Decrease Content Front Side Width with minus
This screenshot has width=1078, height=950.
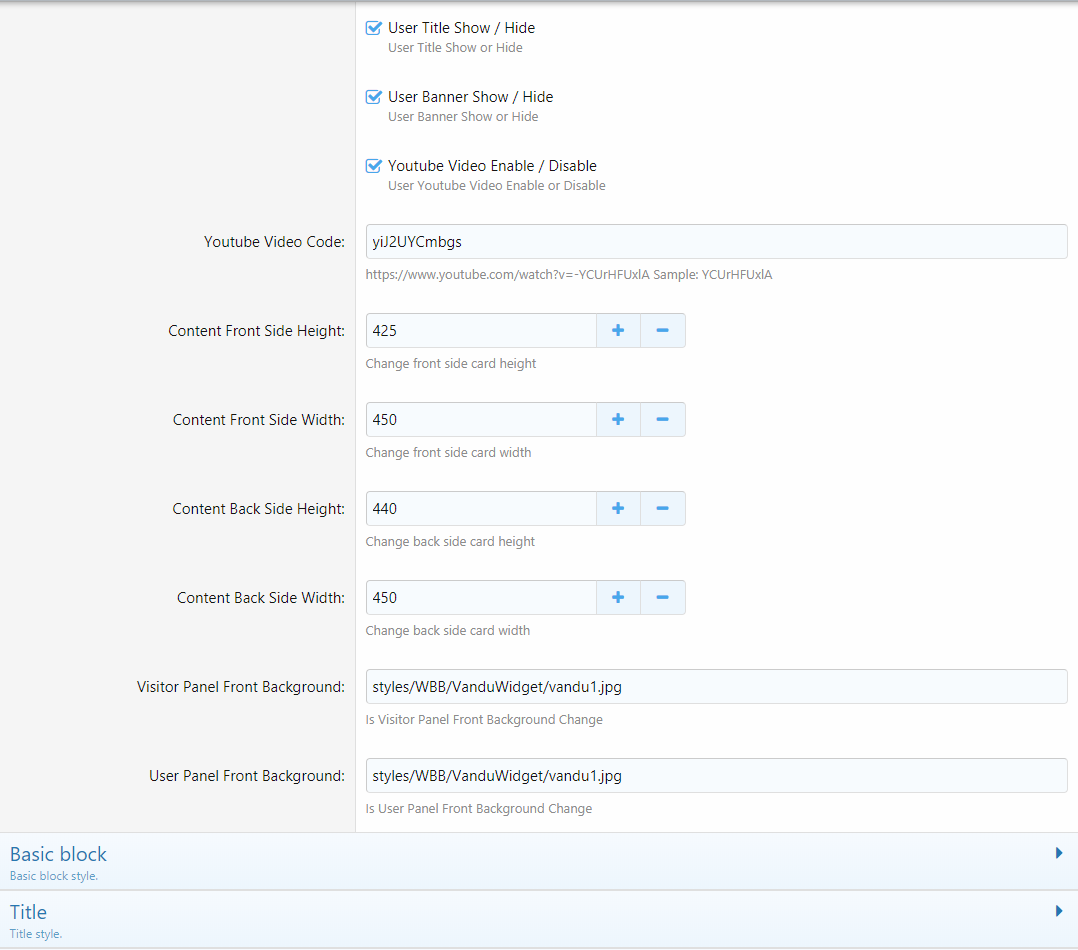pyautogui.click(x=662, y=420)
